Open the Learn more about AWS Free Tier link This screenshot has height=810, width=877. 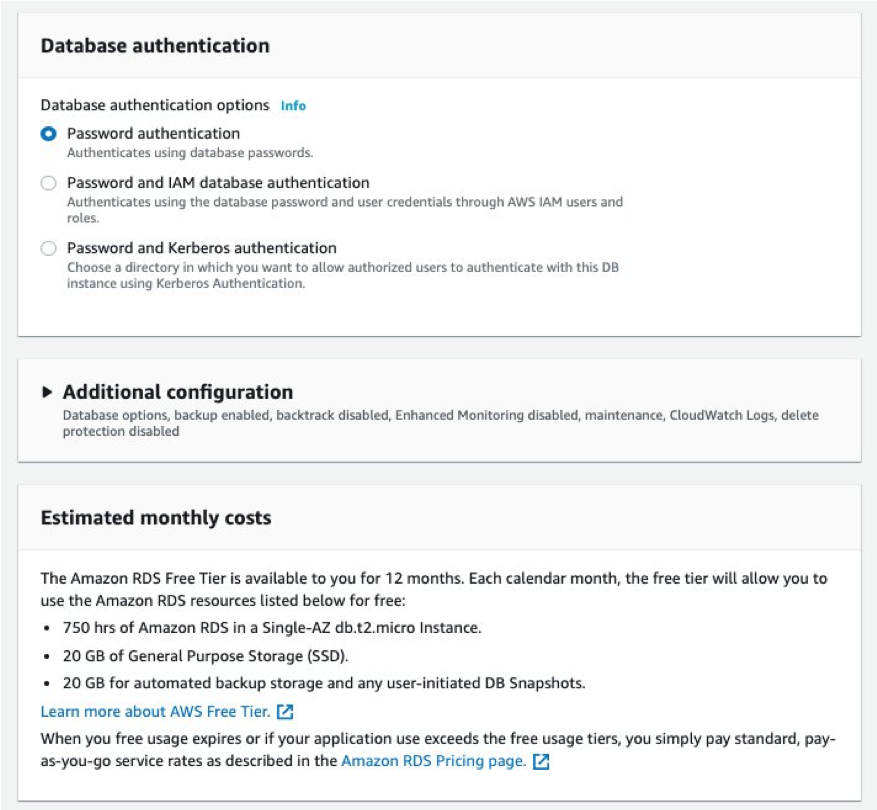click(155, 712)
